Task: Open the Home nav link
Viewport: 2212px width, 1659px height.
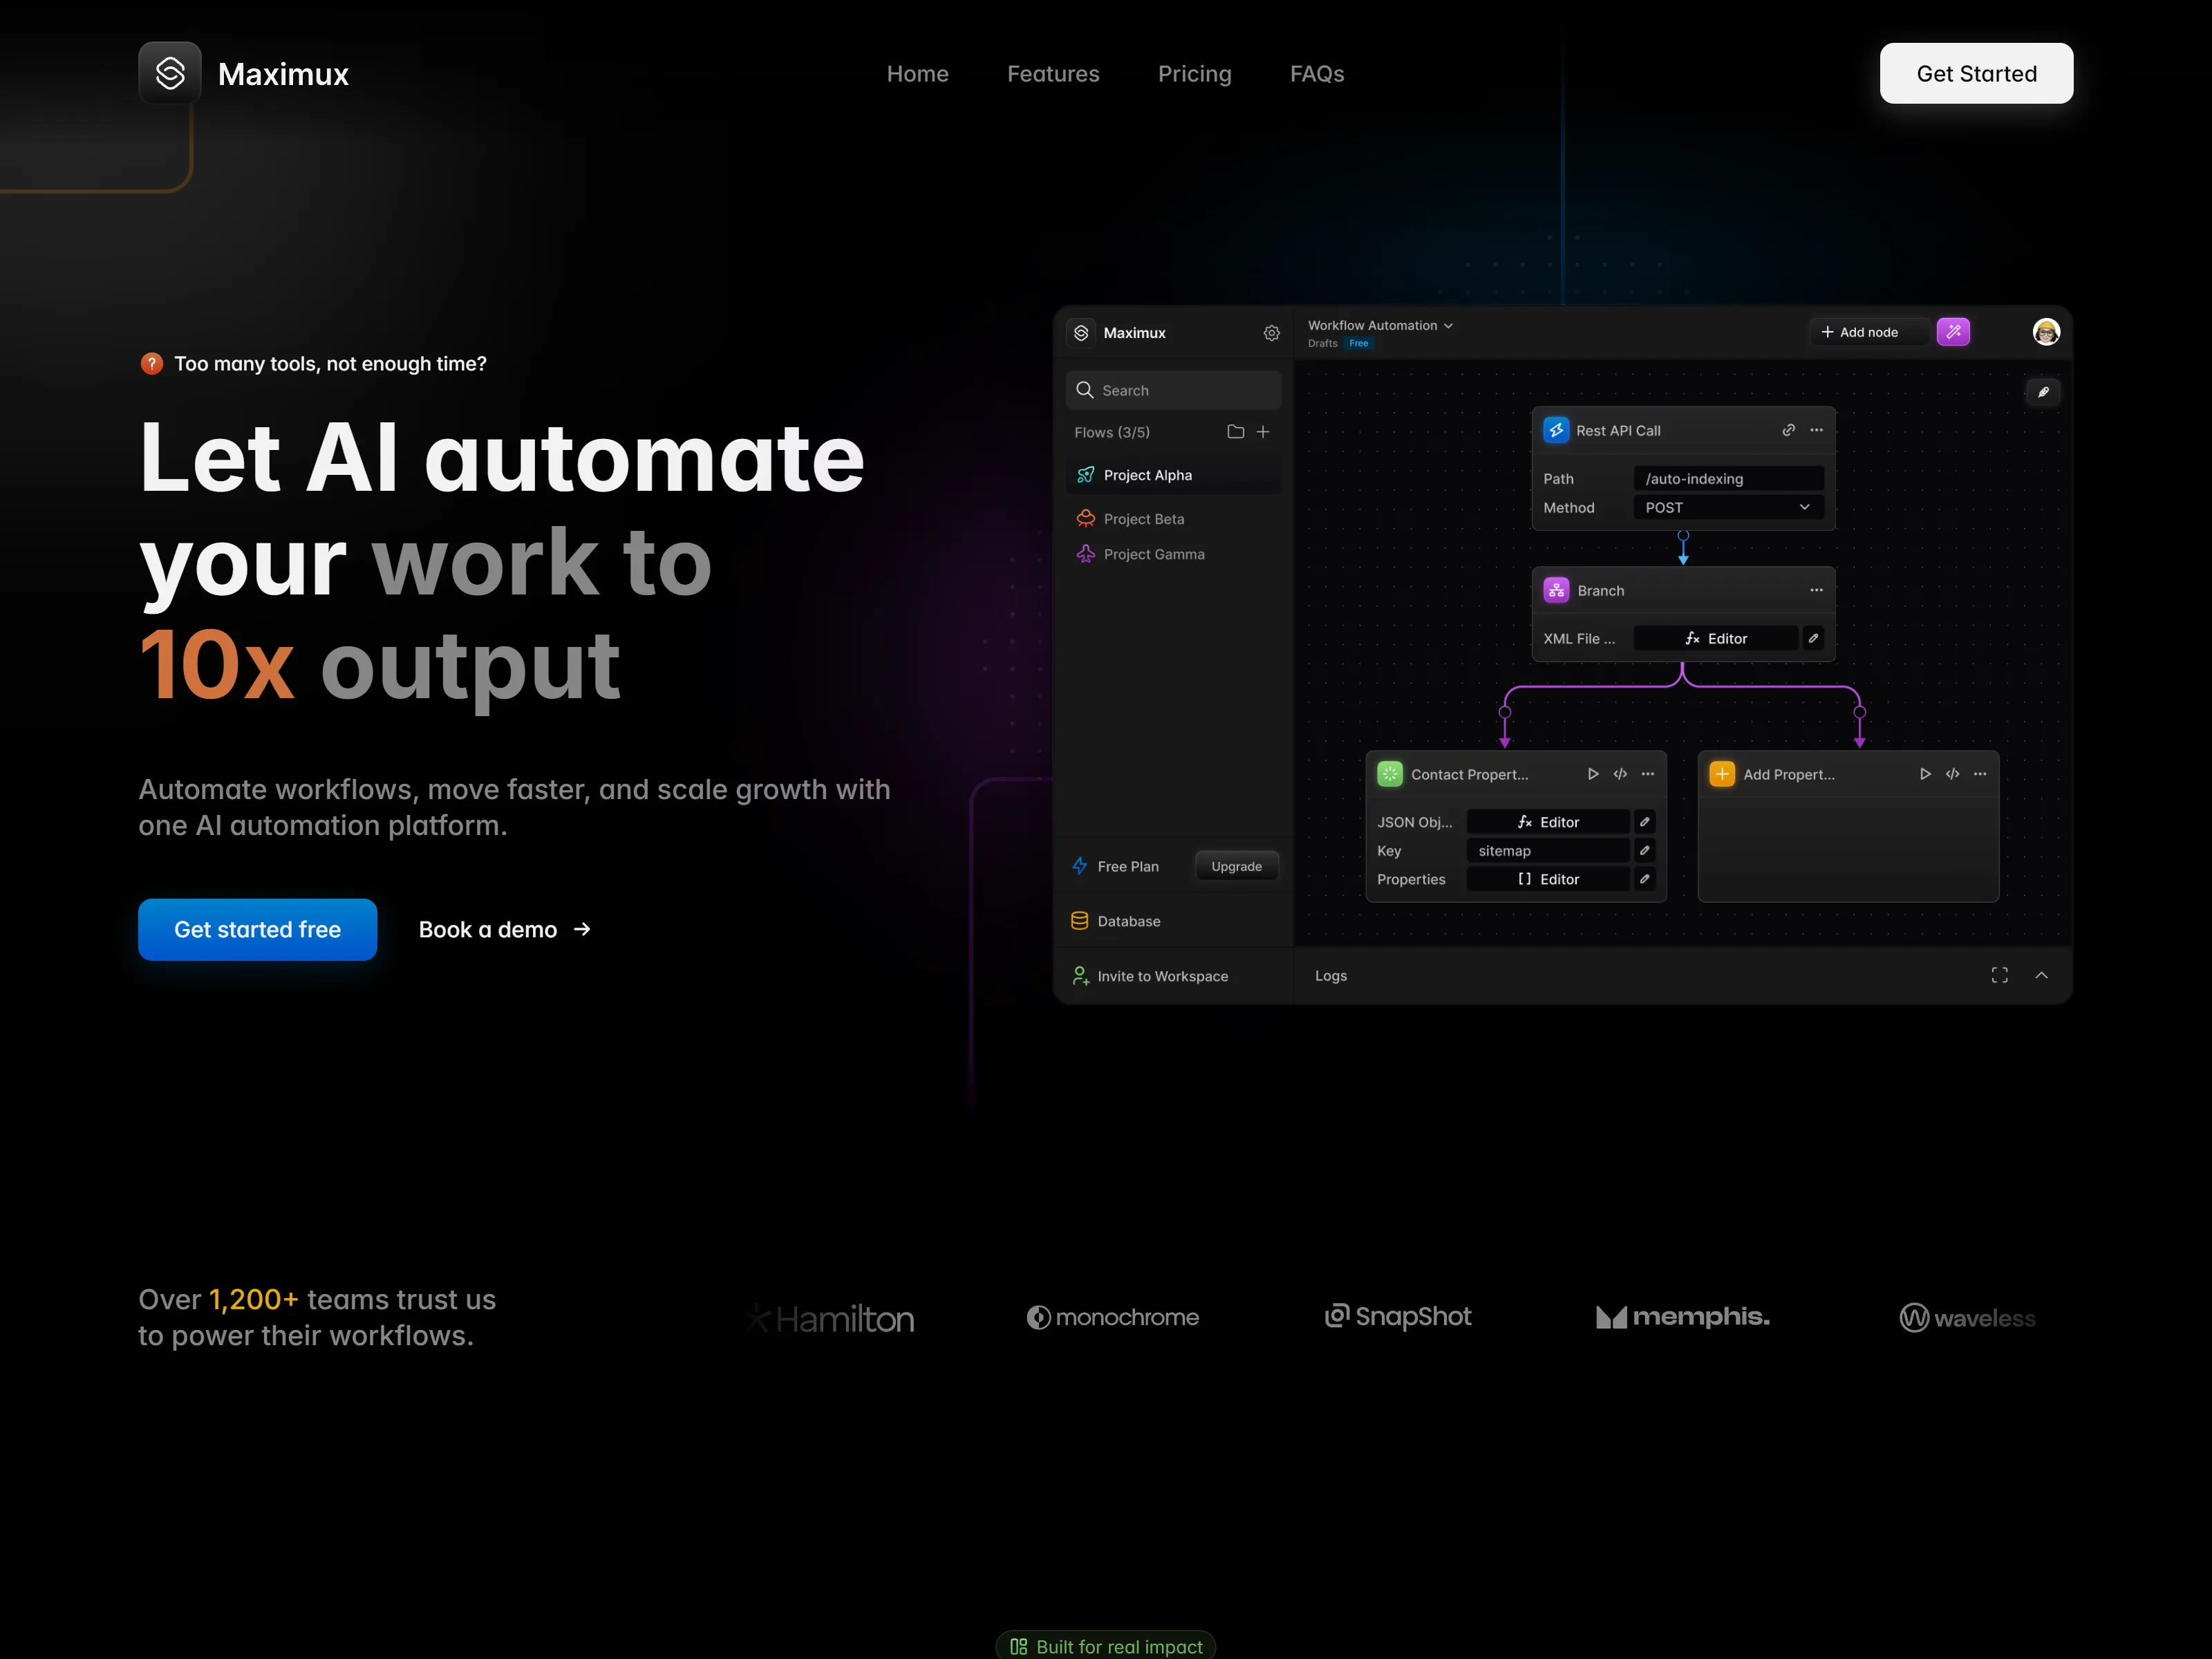Action: (917, 74)
